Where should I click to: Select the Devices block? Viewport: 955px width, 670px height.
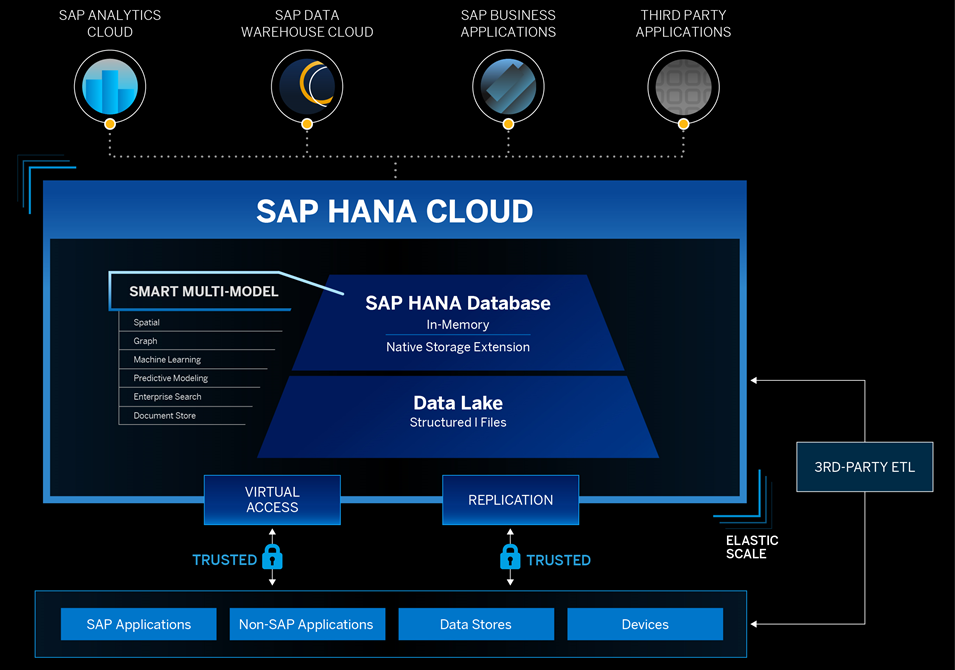tap(645, 624)
